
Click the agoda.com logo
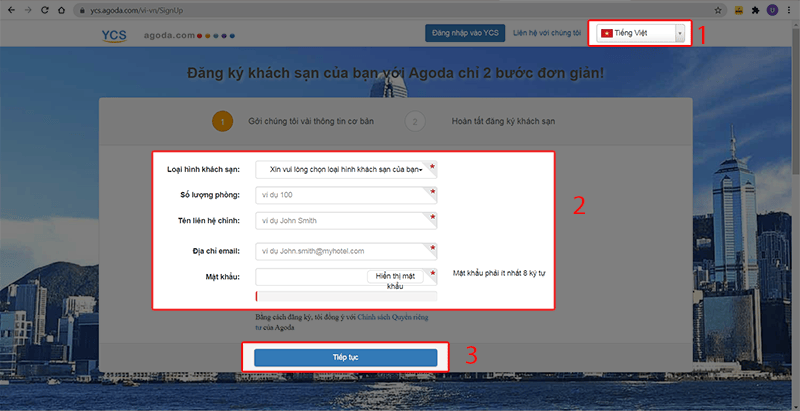click(x=189, y=35)
